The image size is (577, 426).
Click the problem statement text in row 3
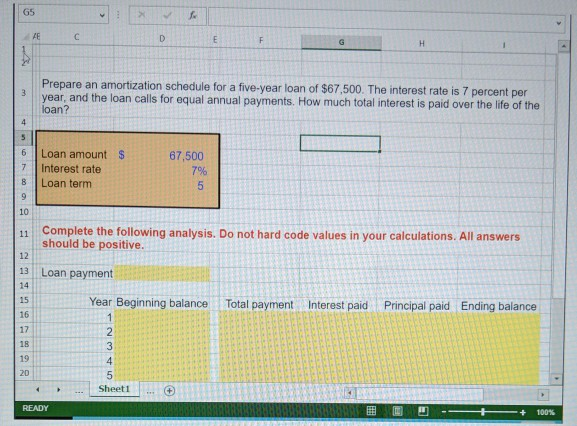click(x=291, y=97)
